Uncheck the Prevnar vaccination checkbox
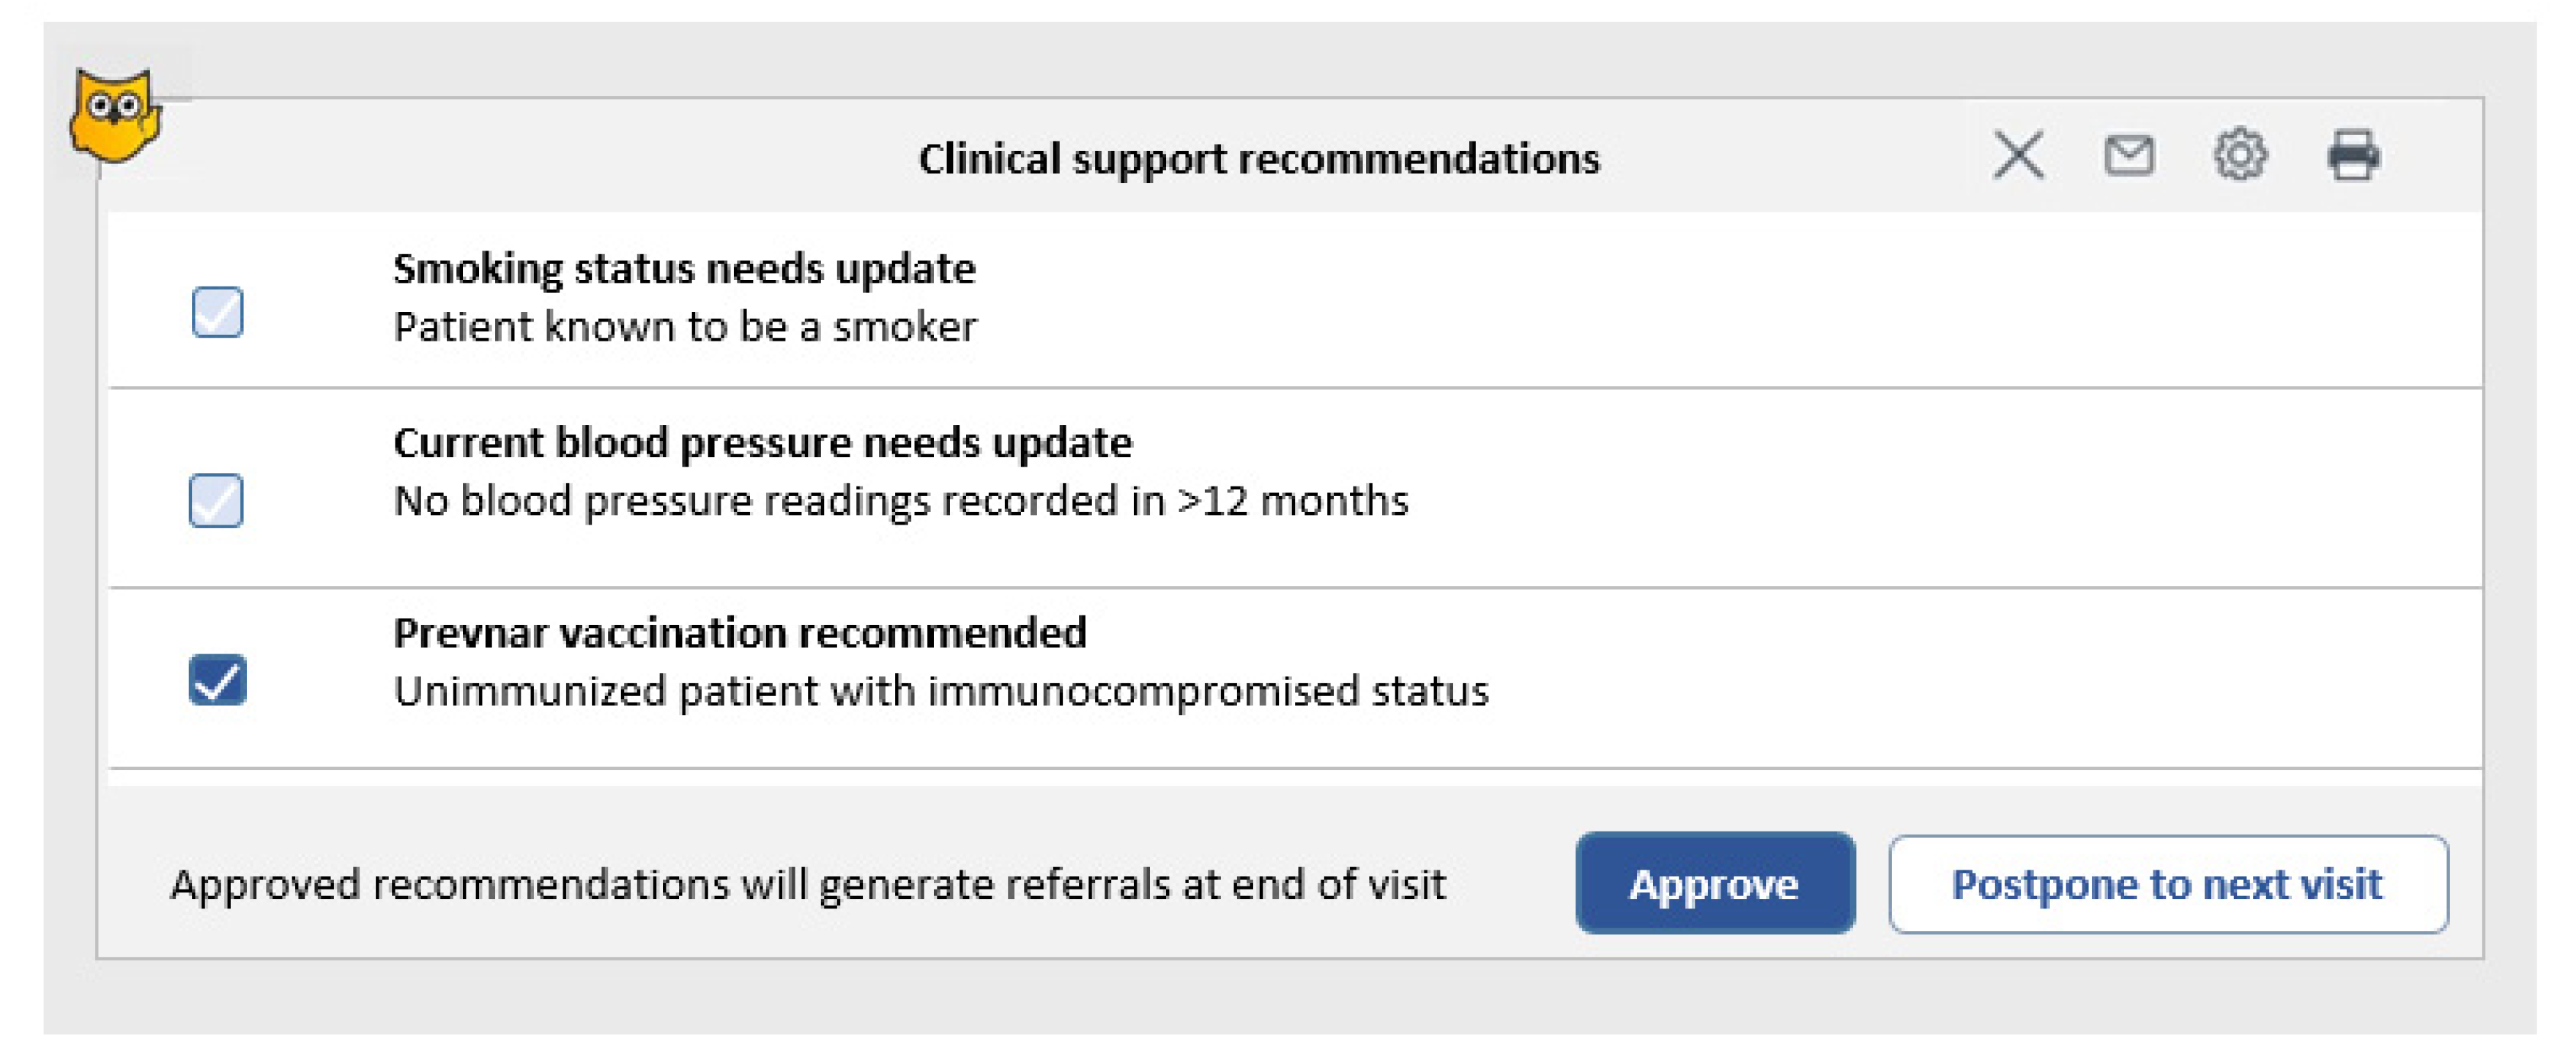 [x=217, y=680]
